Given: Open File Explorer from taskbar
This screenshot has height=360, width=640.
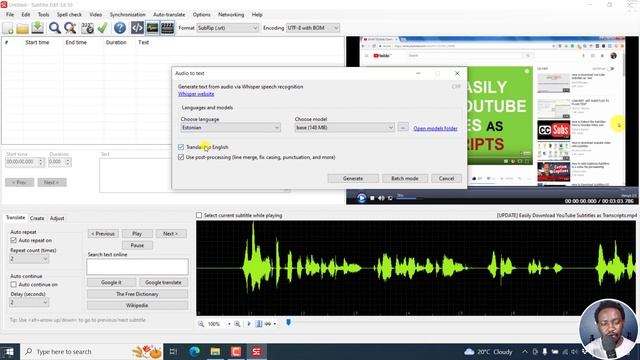Looking at the screenshot, I should [215, 351].
